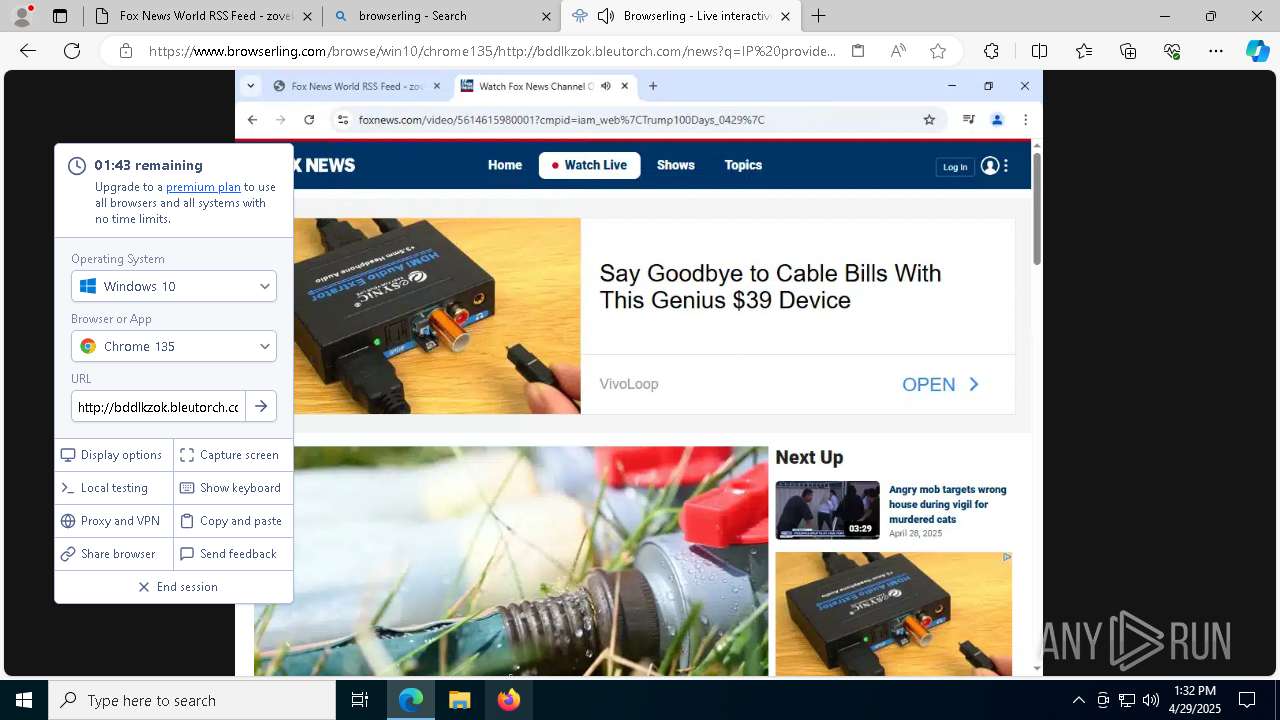The width and height of the screenshot is (1280, 720).
Task: Click OPEN on VivoLoop ad
Action: click(940, 385)
